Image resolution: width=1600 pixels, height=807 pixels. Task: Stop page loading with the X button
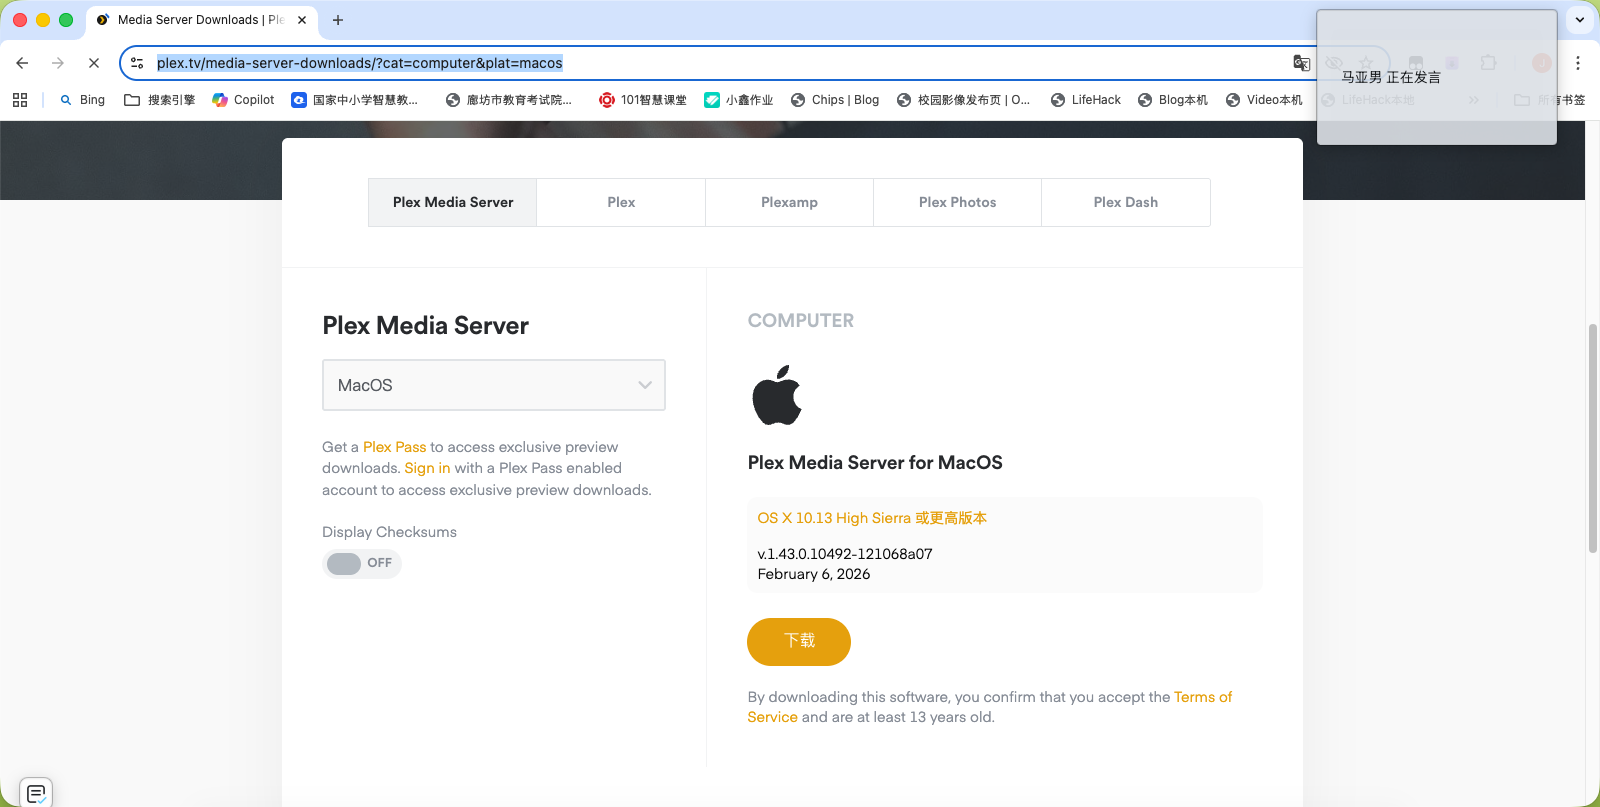(x=94, y=63)
